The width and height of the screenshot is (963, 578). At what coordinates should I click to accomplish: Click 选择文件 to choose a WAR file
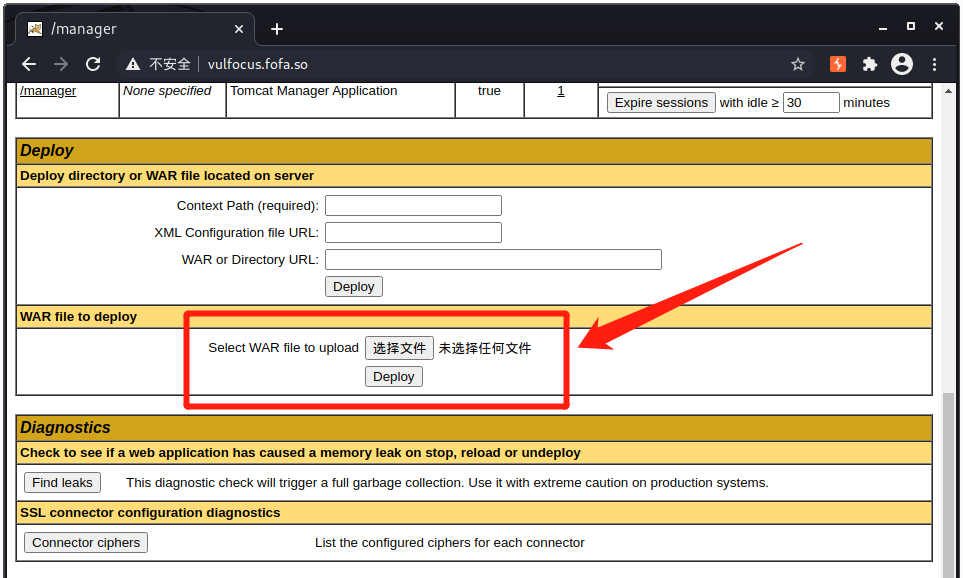click(x=399, y=347)
